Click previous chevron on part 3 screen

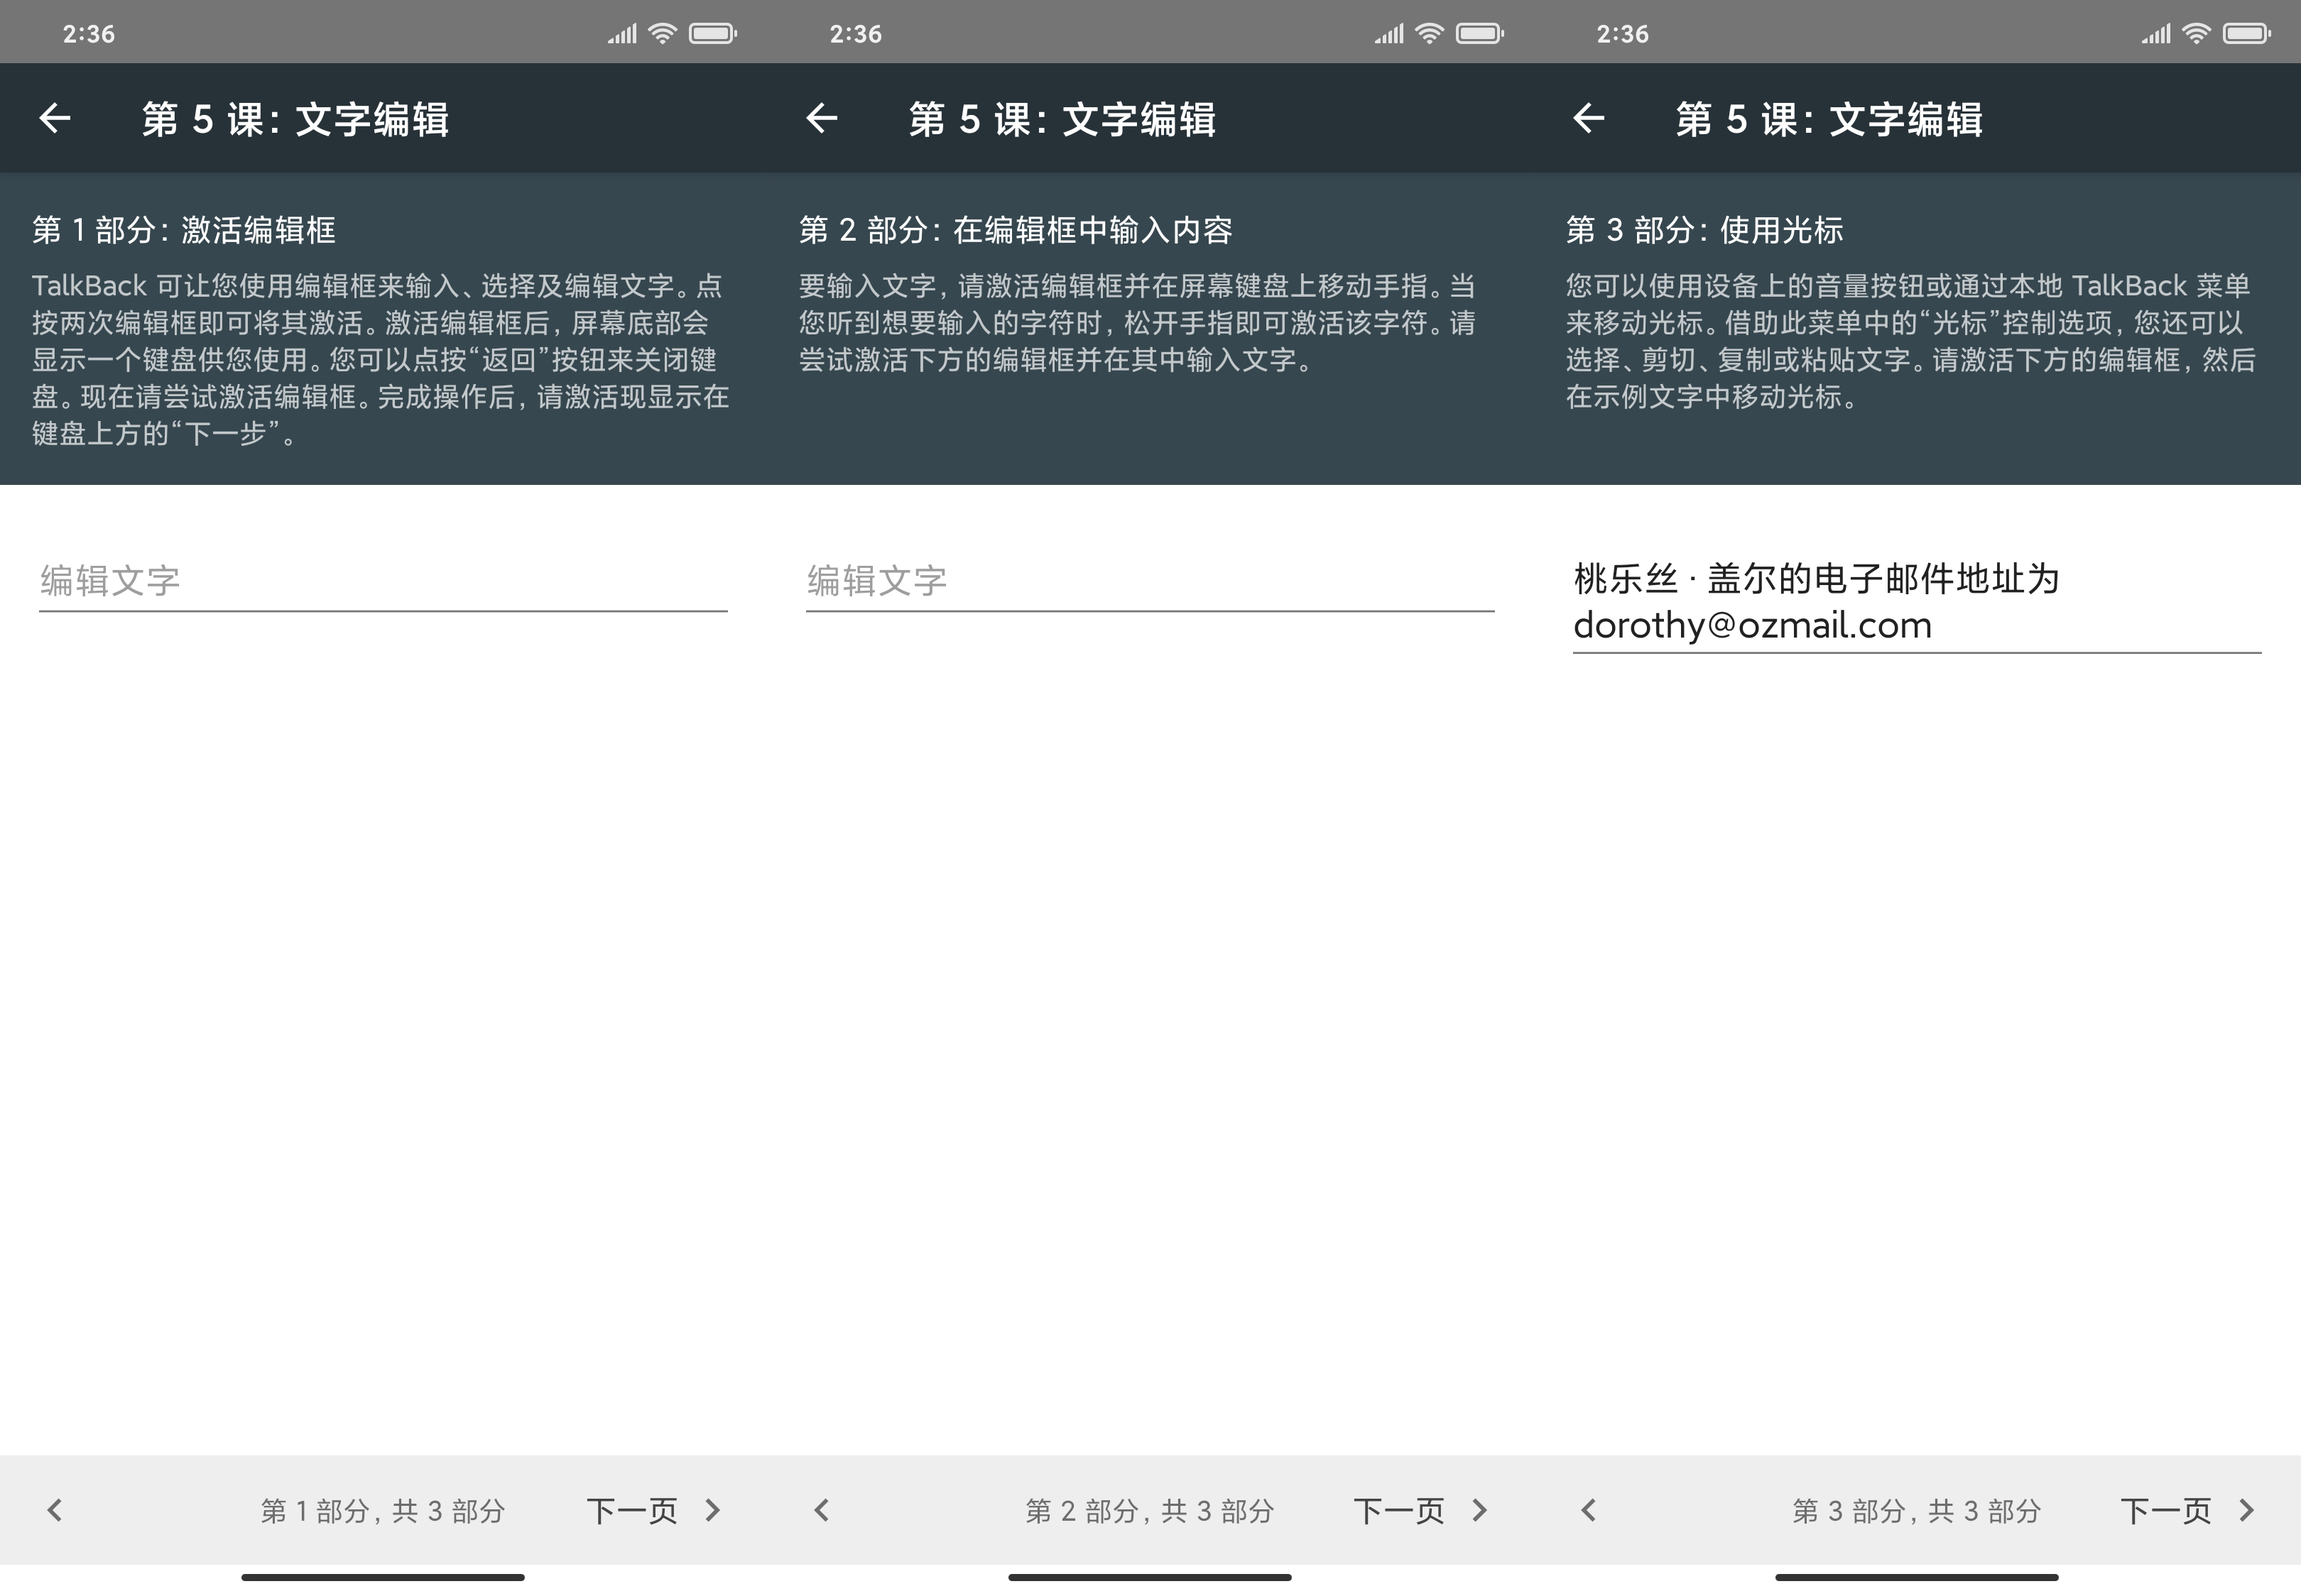(1589, 1510)
